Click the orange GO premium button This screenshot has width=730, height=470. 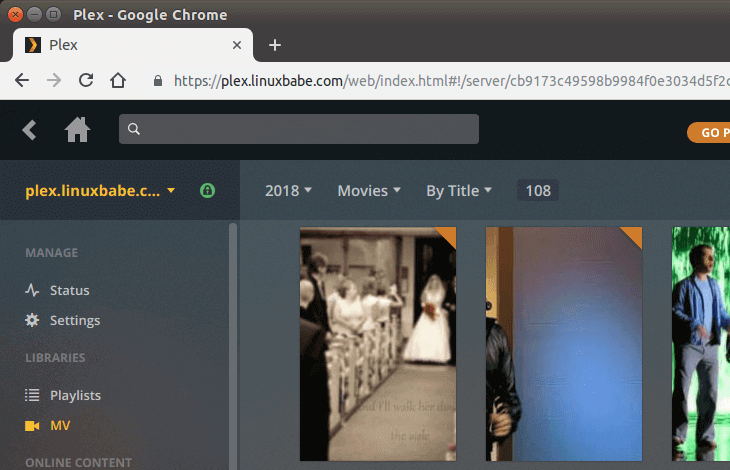click(x=708, y=132)
